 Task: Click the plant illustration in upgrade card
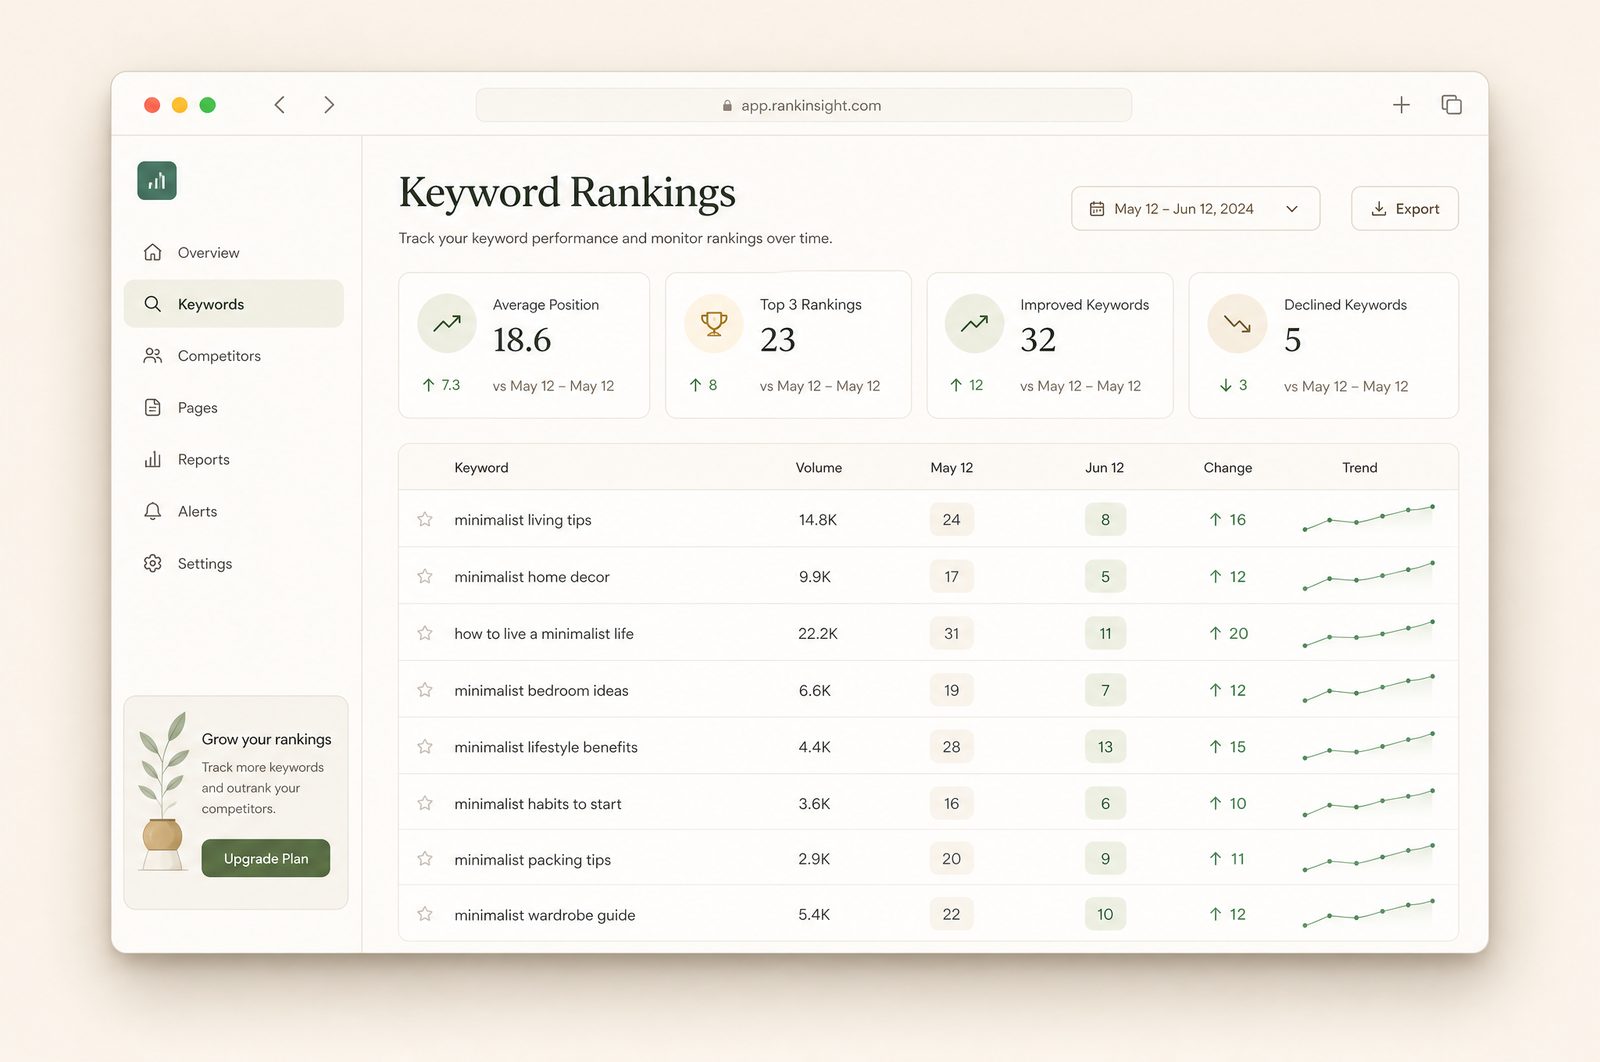[x=164, y=791]
